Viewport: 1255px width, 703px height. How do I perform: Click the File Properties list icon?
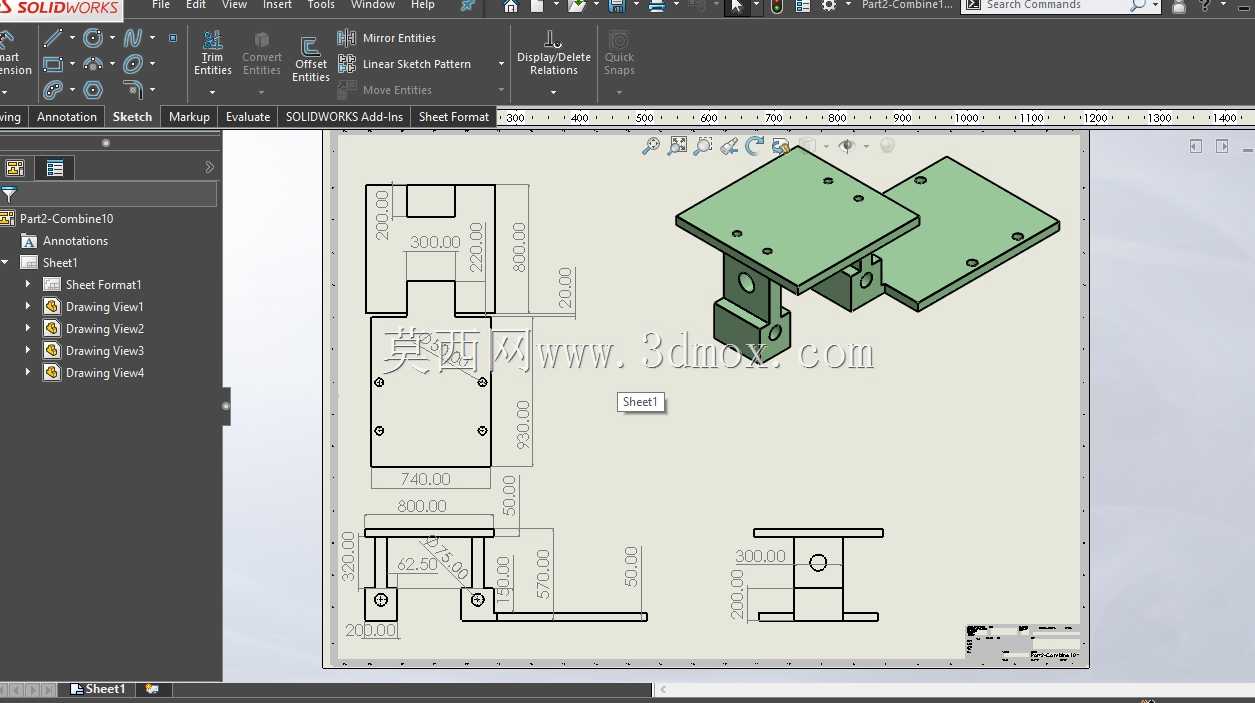(x=803, y=6)
